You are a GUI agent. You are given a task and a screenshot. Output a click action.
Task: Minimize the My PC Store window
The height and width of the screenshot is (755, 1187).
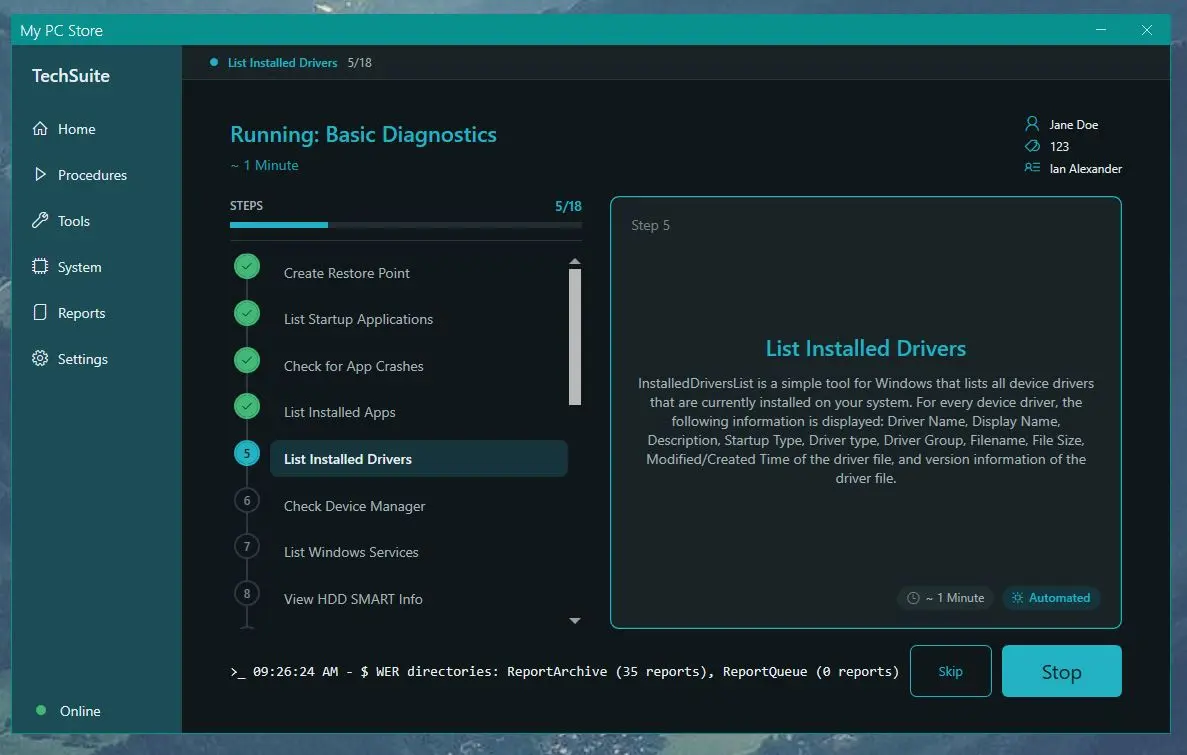click(x=1101, y=30)
